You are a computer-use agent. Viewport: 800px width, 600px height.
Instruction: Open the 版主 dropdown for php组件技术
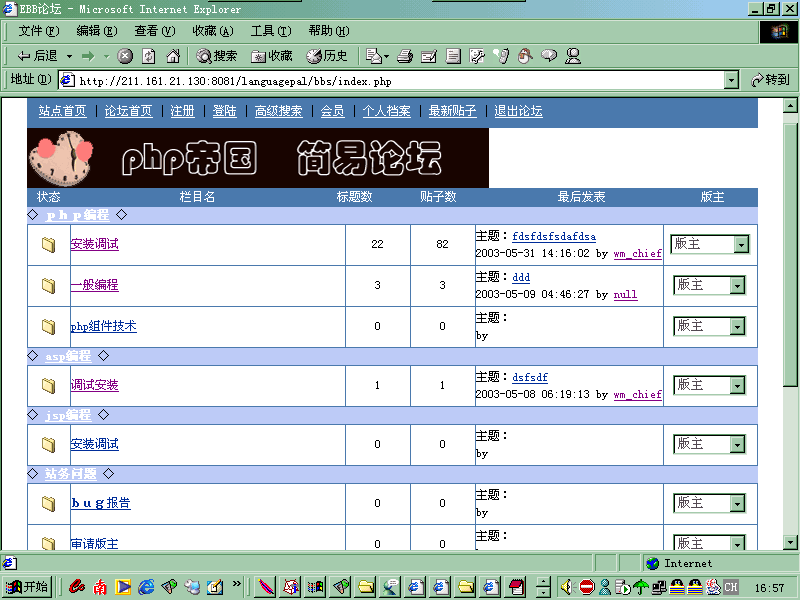click(737, 326)
